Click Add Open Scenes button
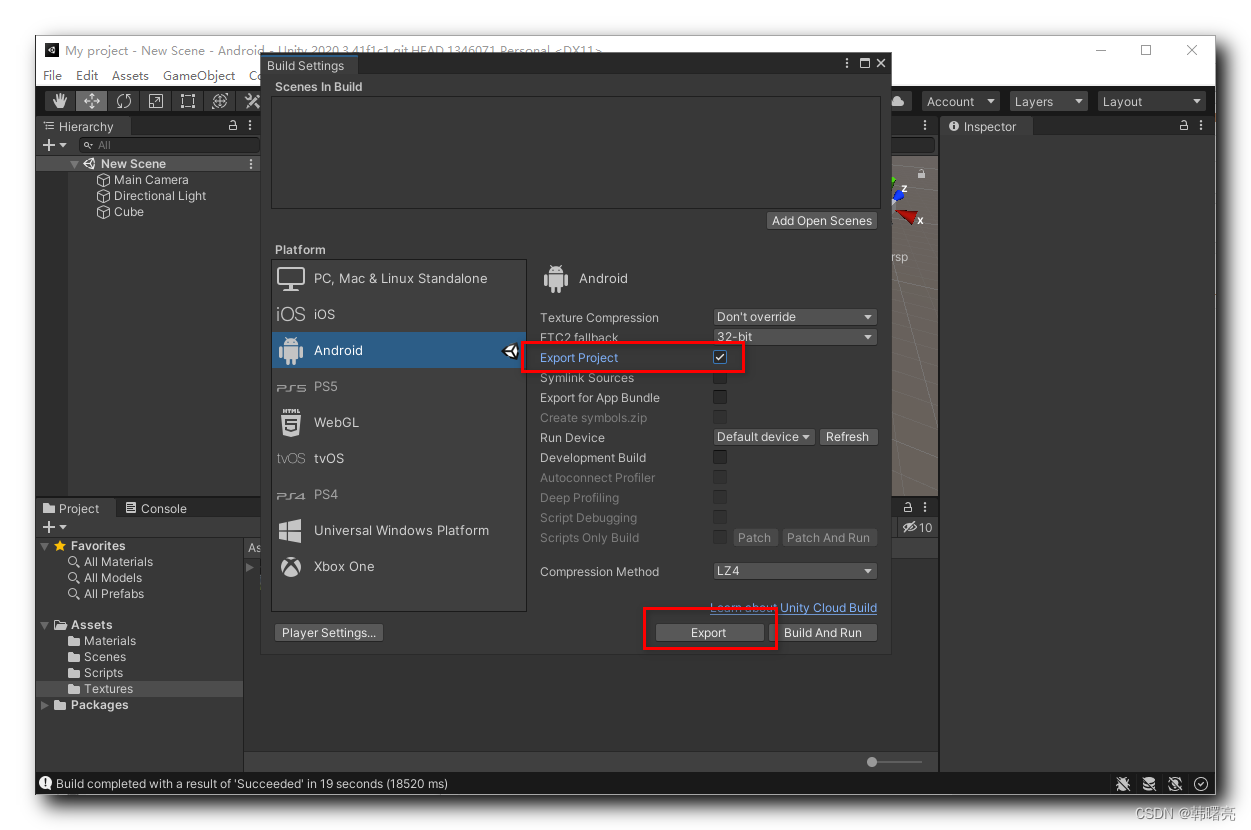Screen dimensions: 1251x830 [x=822, y=221]
